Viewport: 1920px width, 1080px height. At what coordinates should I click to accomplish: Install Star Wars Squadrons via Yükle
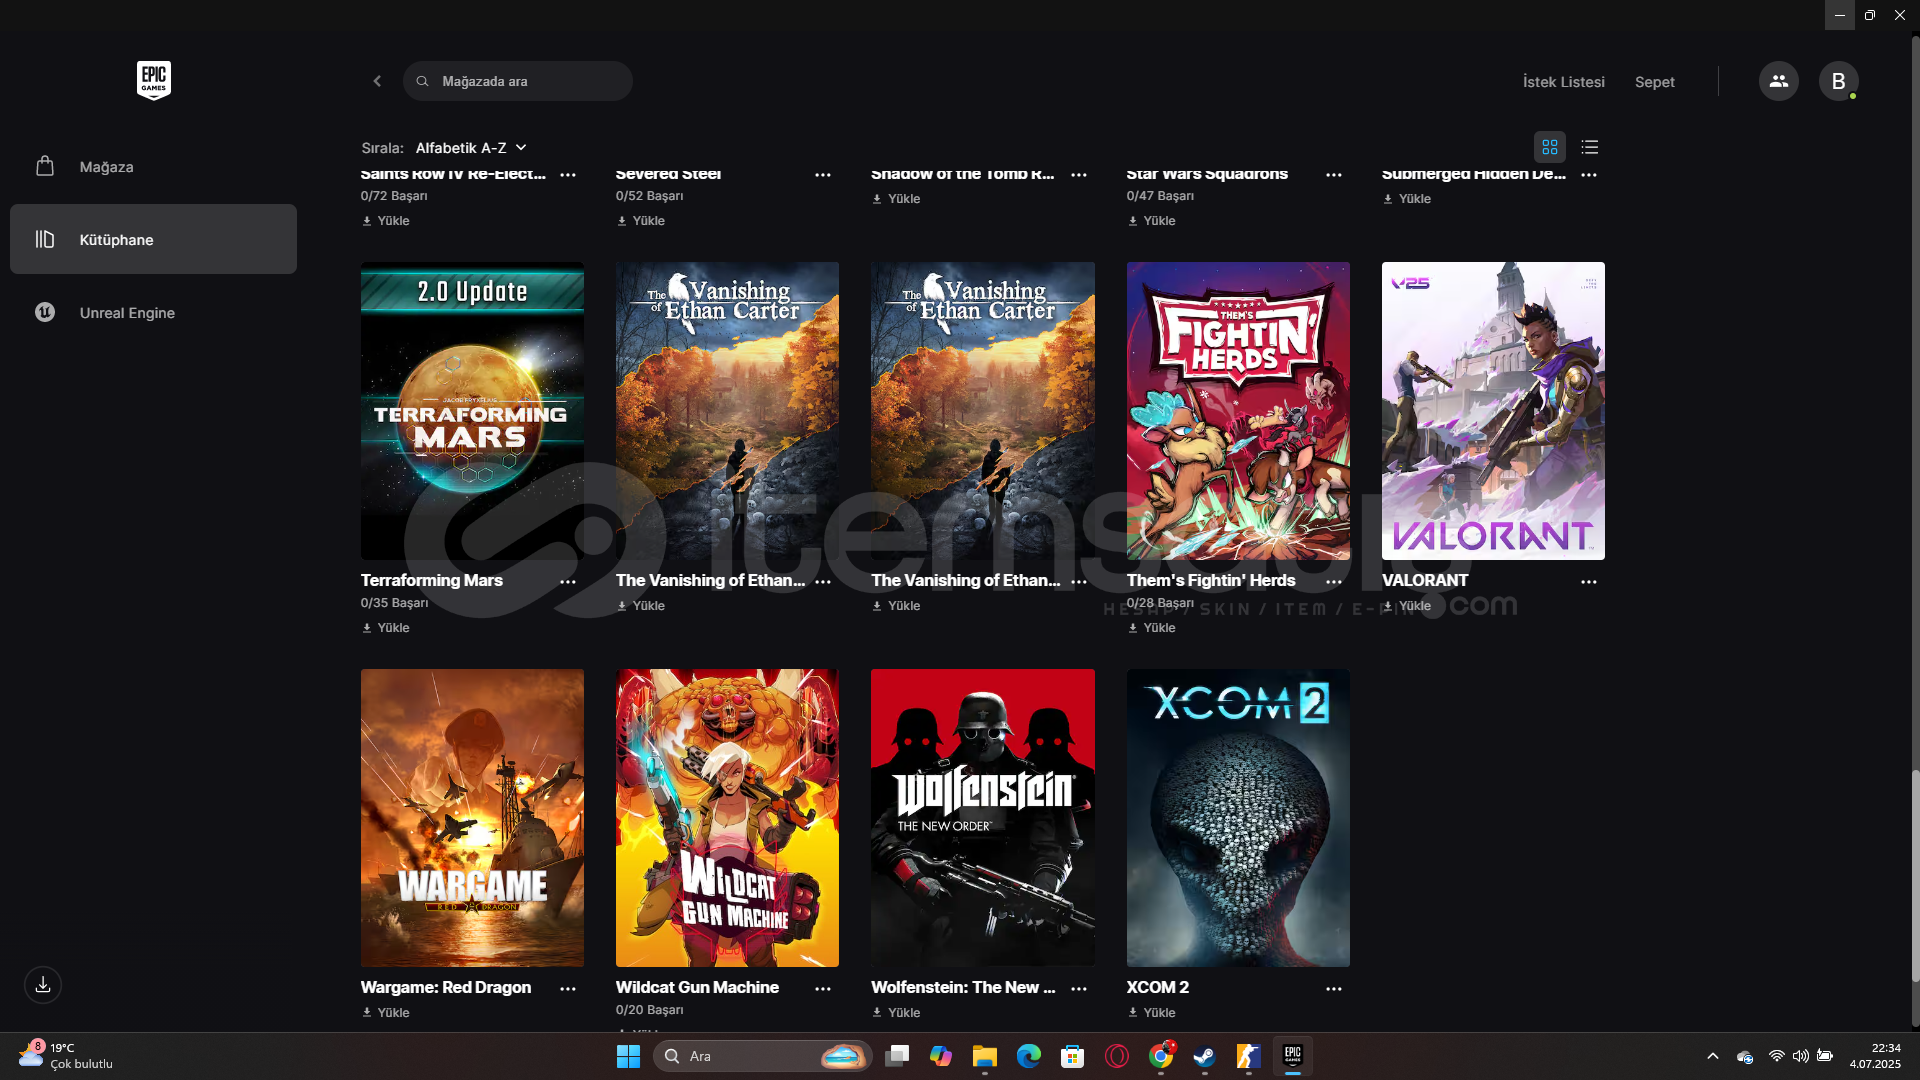point(1152,221)
